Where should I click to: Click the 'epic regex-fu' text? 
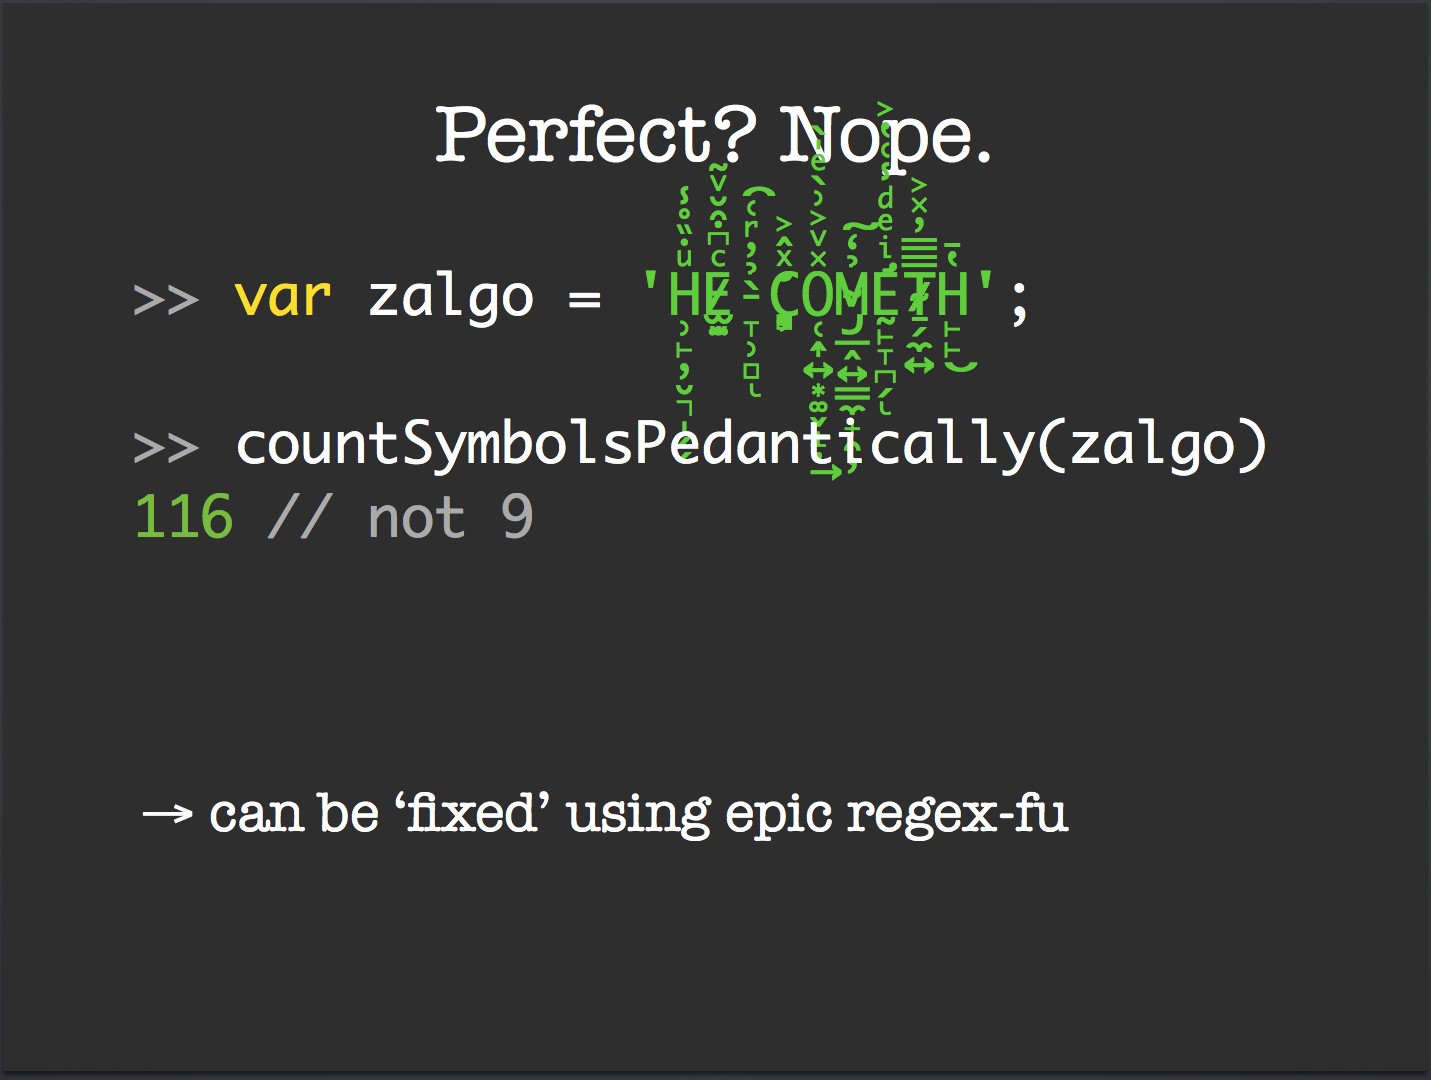[897, 815]
